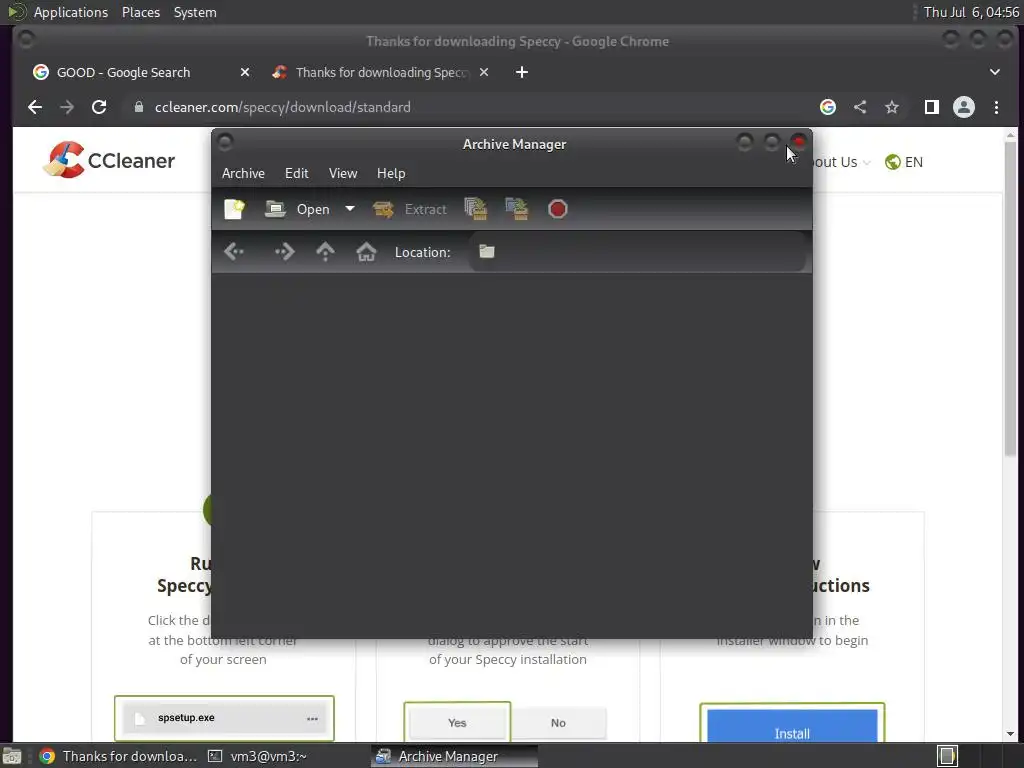Screen dimensions: 1024x768
Task: Switch to Chrome in the taskbar
Action: point(118,756)
